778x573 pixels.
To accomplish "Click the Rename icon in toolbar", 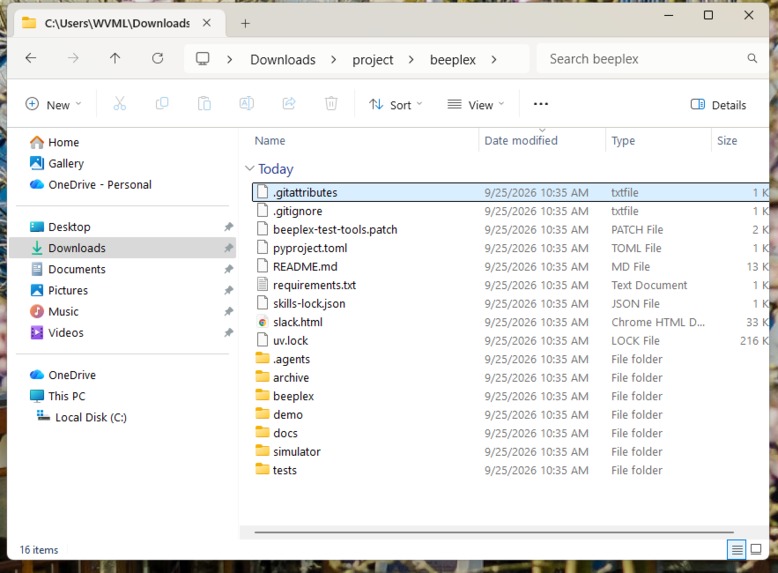I will (247, 104).
